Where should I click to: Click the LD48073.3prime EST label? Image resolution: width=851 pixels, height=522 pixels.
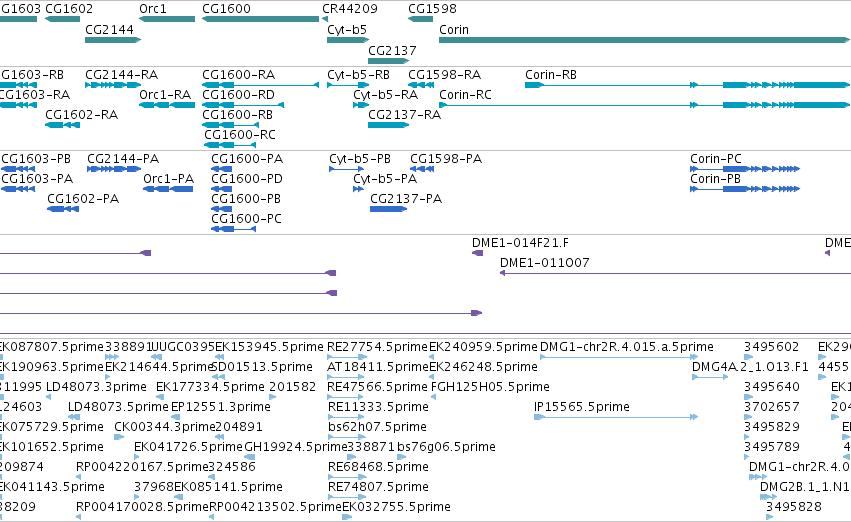coord(96,387)
